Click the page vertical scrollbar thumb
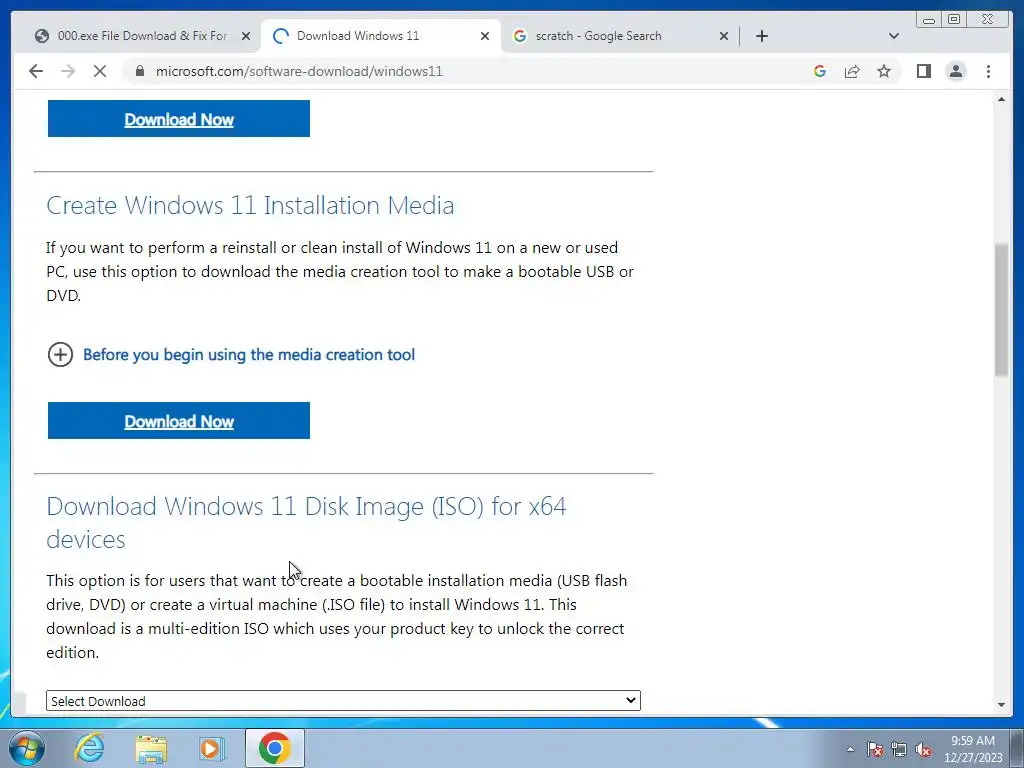Screen dimensions: 1024x768 [1001, 310]
